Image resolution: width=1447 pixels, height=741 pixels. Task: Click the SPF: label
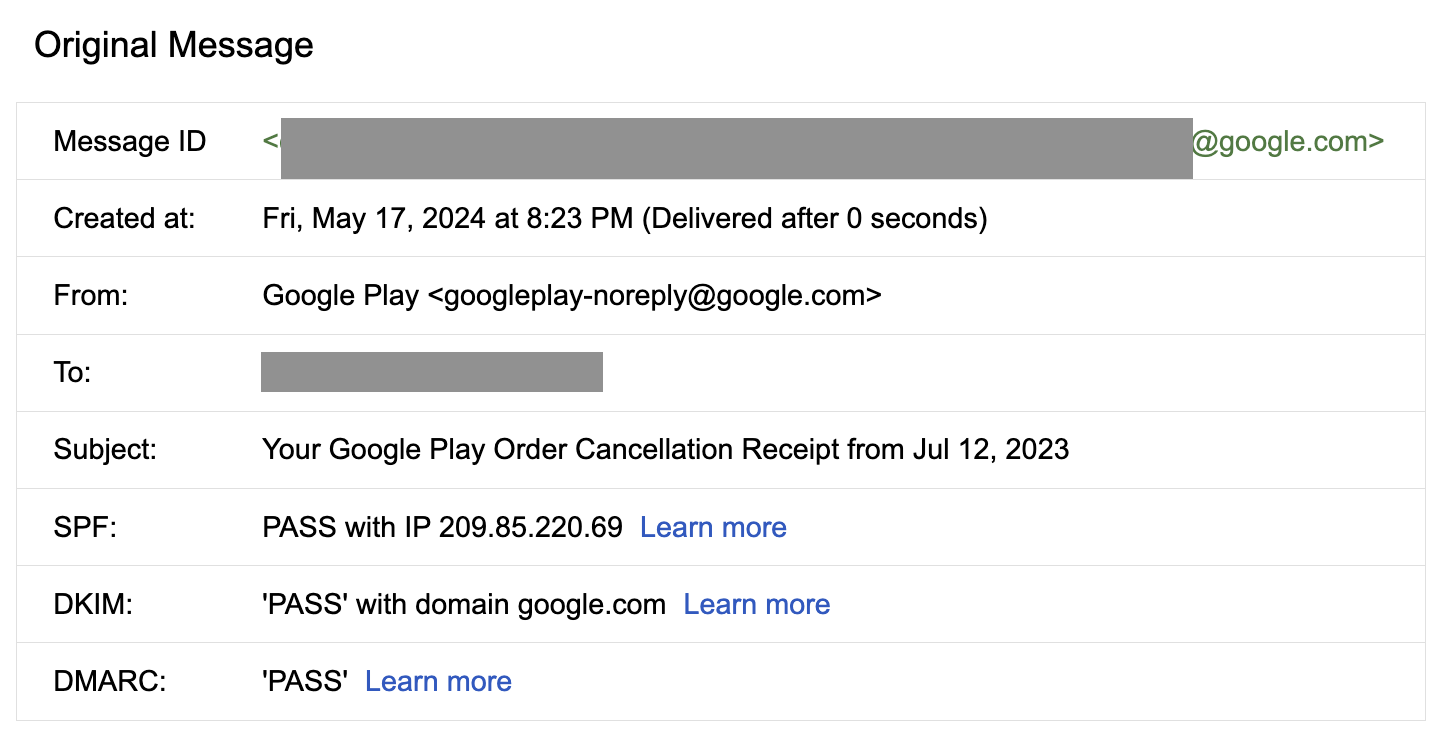[x=85, y=527]
